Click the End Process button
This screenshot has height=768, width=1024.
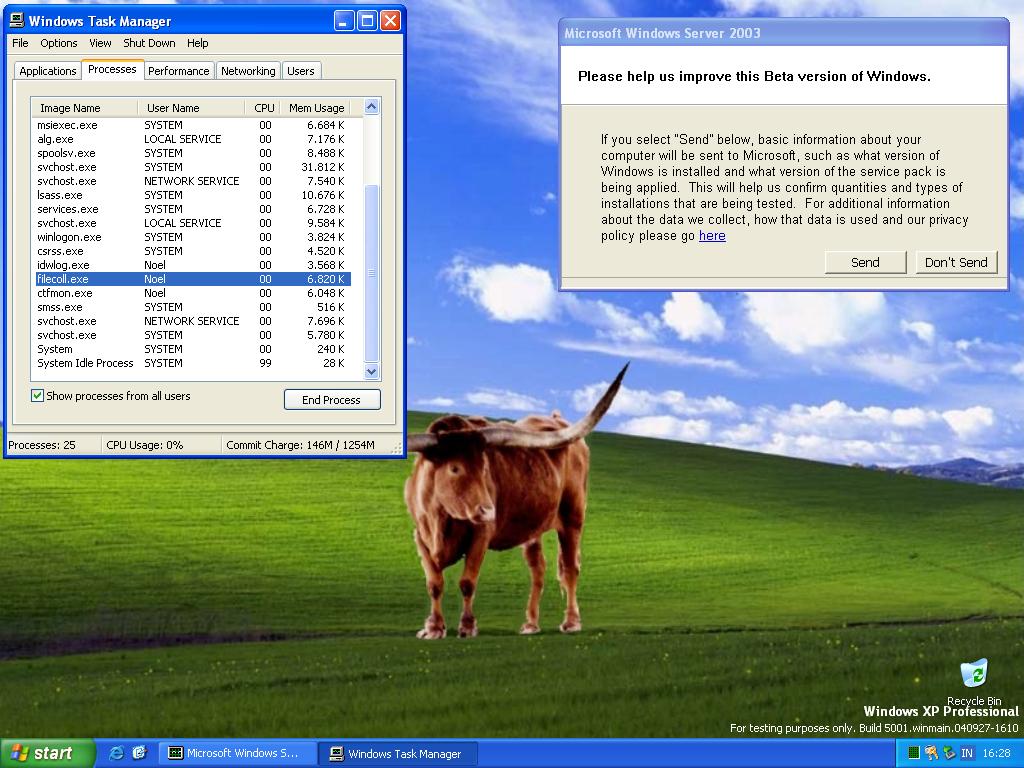[x=332, y=400]
